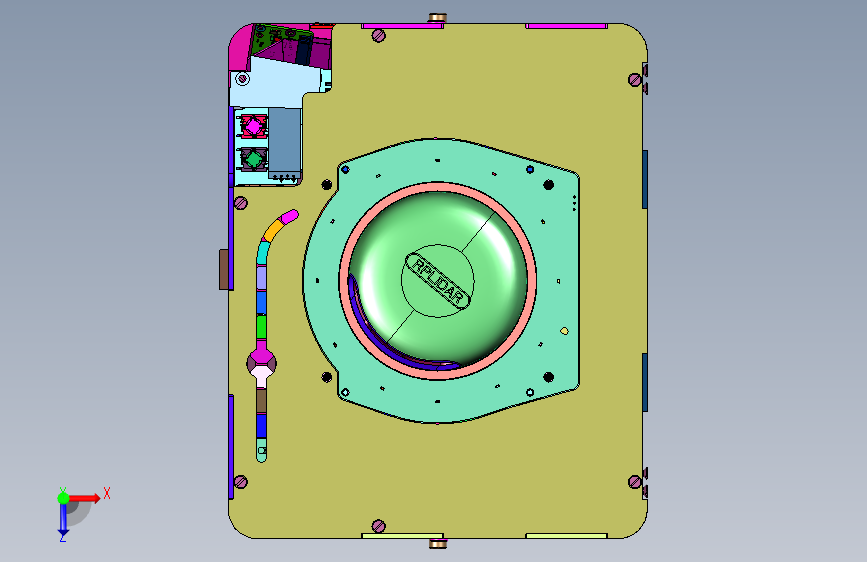This screenshot has width=867, height=562.
Task: Pick the cyan cable segment
Action: click(263, 253)
